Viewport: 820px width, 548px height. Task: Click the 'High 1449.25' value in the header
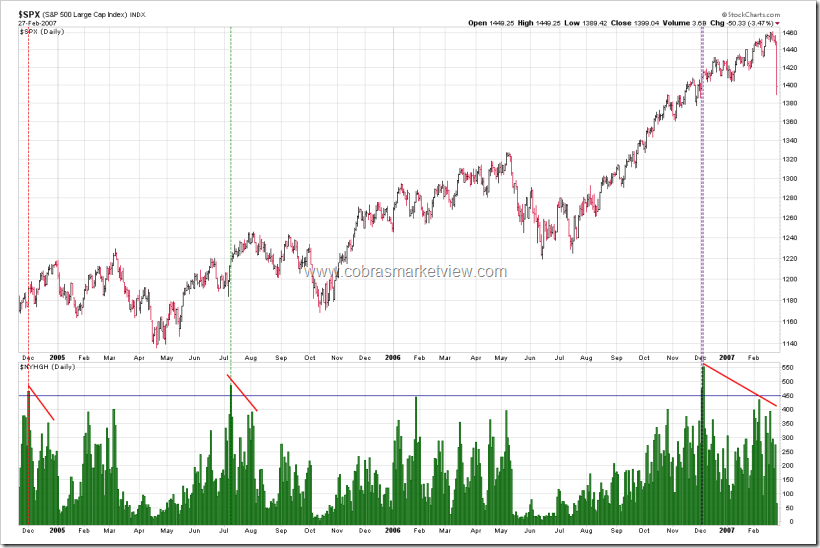[539, 23]
